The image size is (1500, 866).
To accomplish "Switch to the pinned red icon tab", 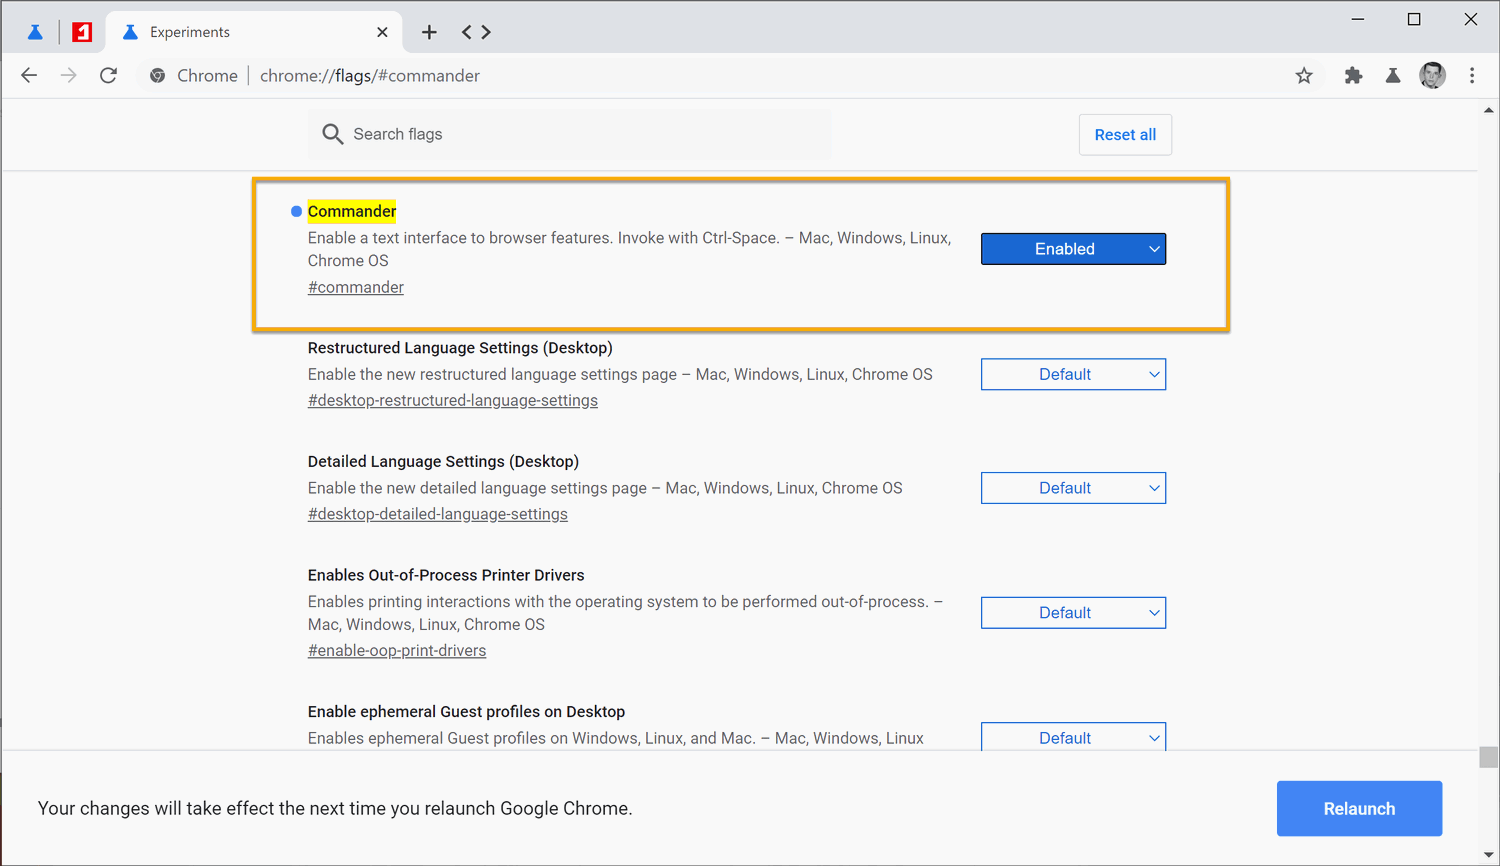I will tap(82, 32).
